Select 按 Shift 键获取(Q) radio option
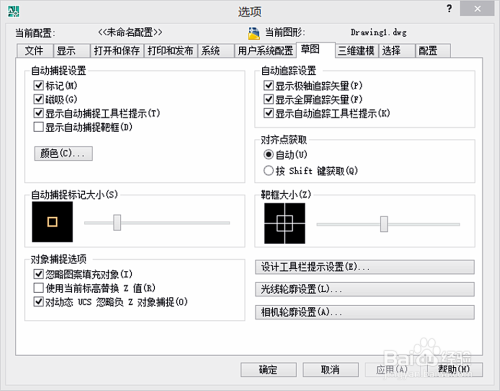Image resolution: width=500 pixels, height=391 pixels. pos(268,171)
